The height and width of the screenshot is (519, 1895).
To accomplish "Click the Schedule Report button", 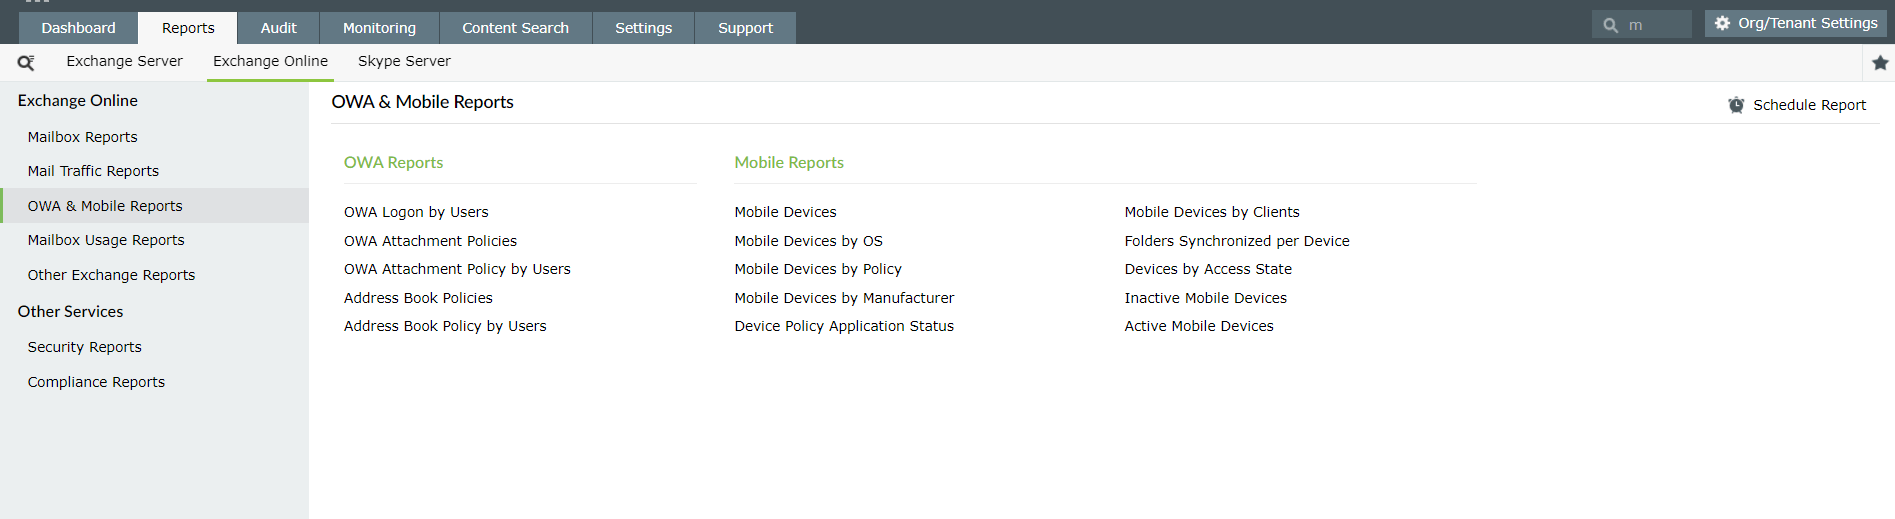I will point(1808,105).
